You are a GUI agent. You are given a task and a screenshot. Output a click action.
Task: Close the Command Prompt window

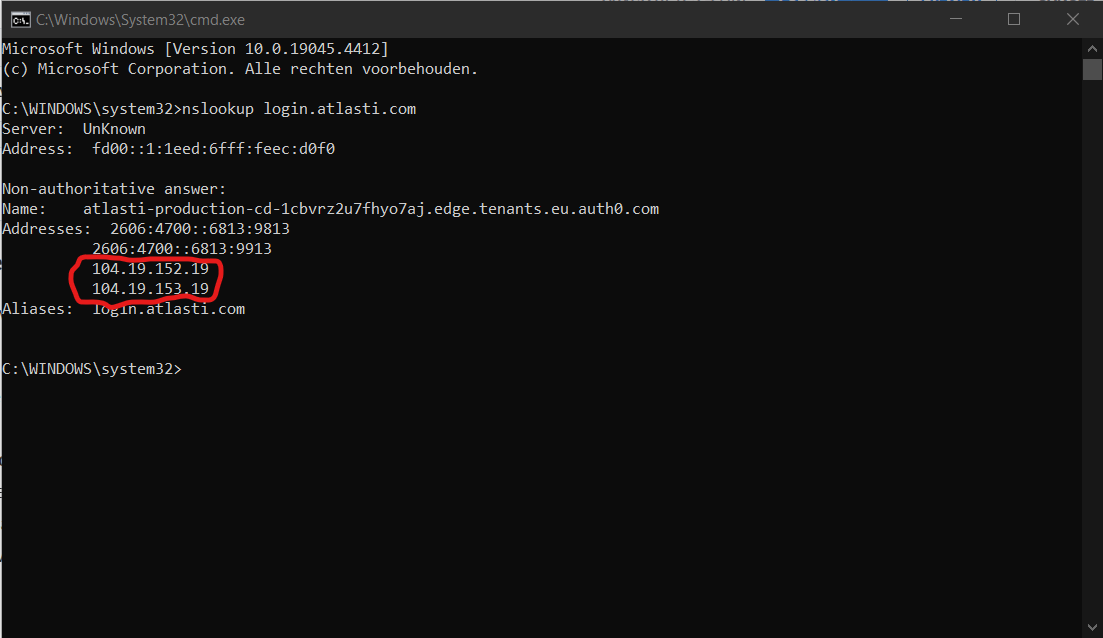coord(1073,19)
